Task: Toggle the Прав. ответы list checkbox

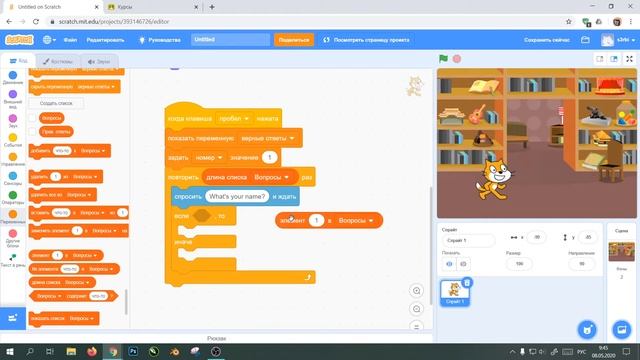Action: [x=33, y=131]
